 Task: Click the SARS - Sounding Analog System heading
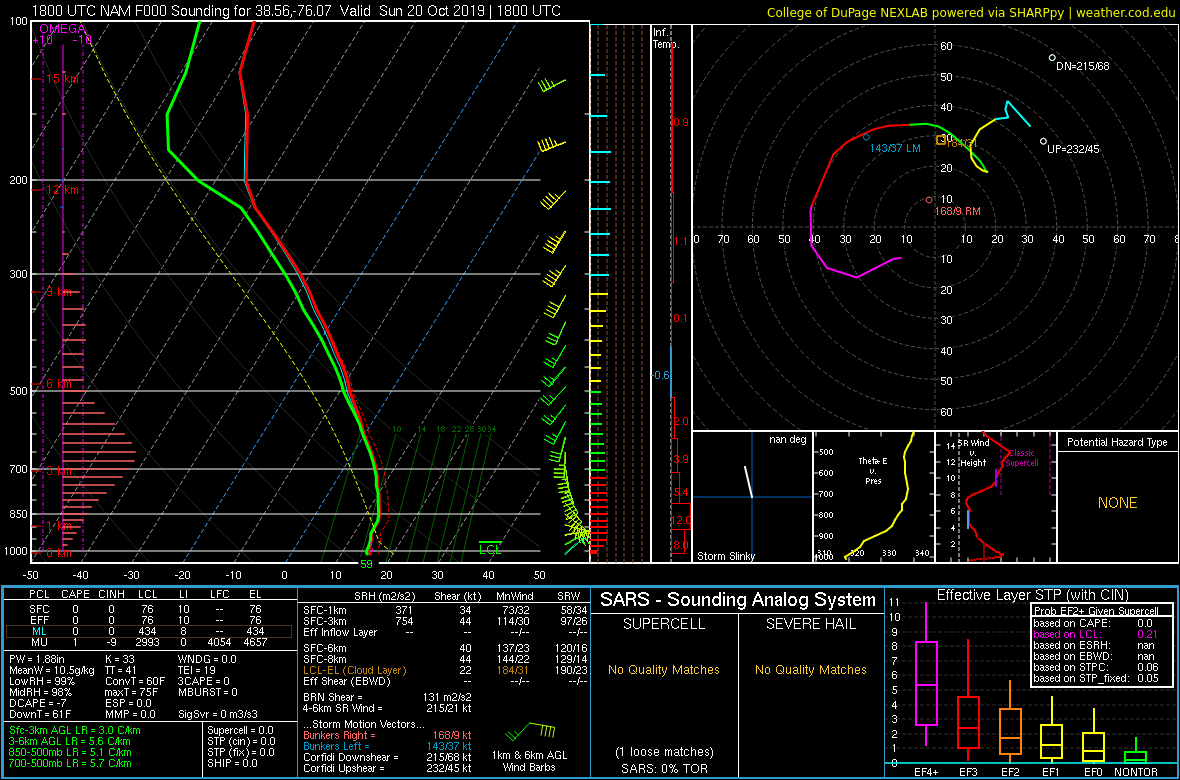(x=738, y=600)
